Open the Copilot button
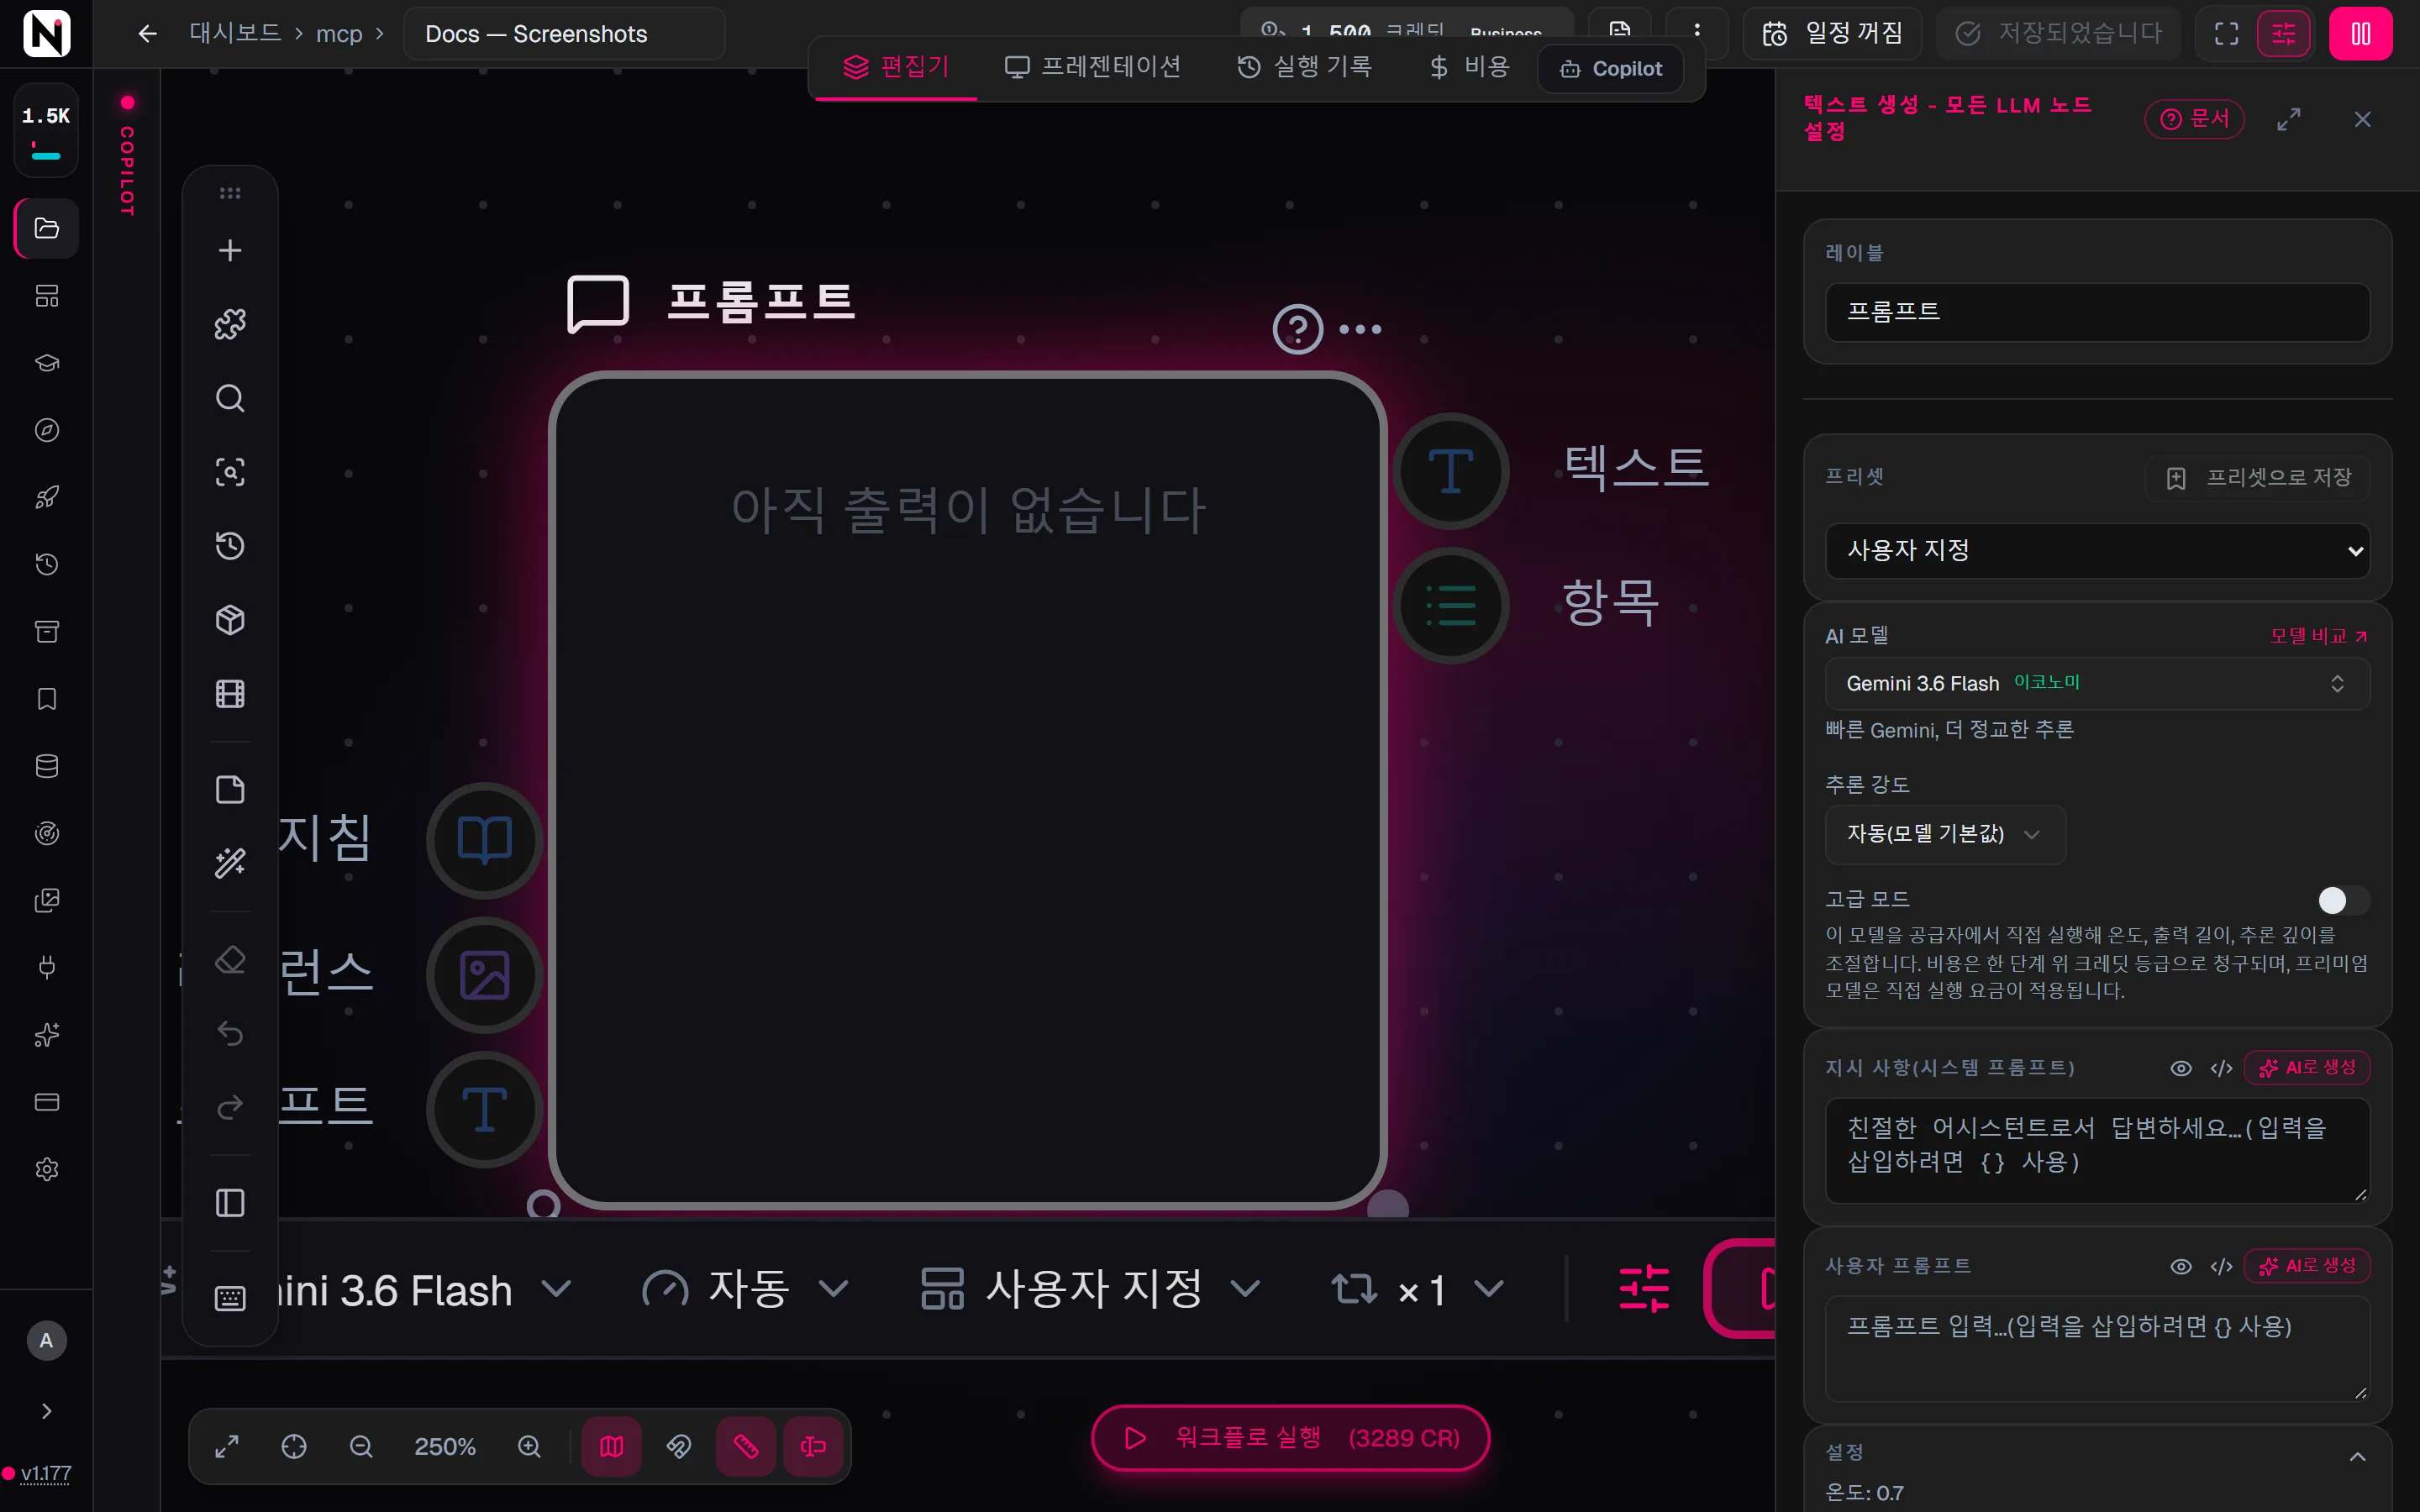The width and height of the screenshot is (2420, 1512). 1610,68
